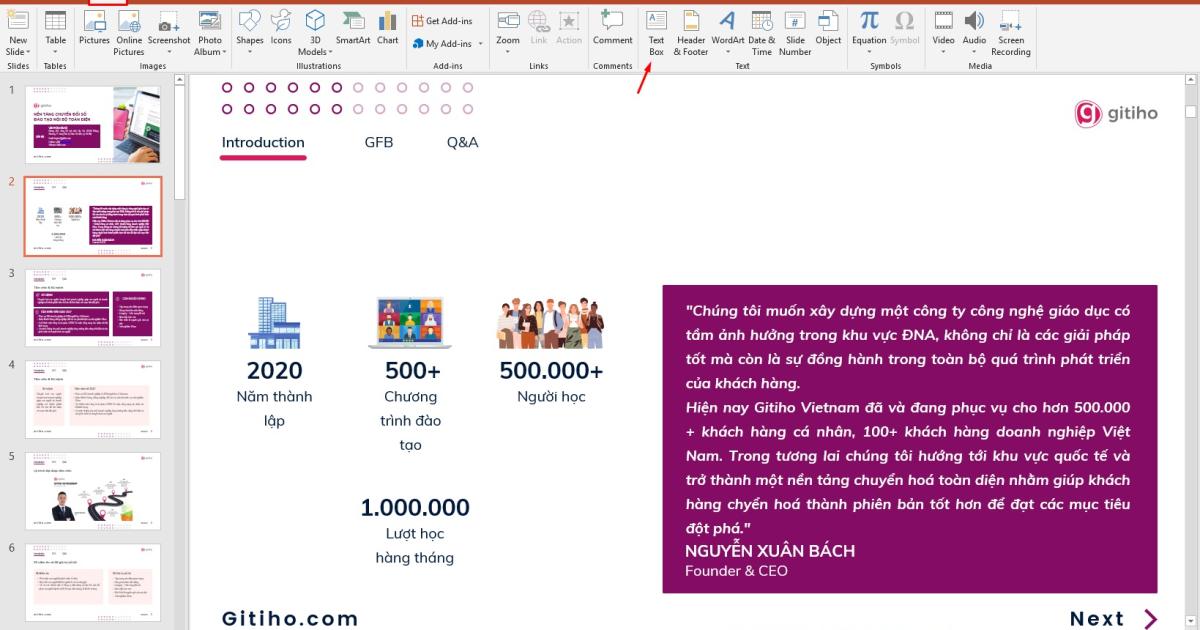Select the Introduction tab on the slide

click(x=262, y=142)
